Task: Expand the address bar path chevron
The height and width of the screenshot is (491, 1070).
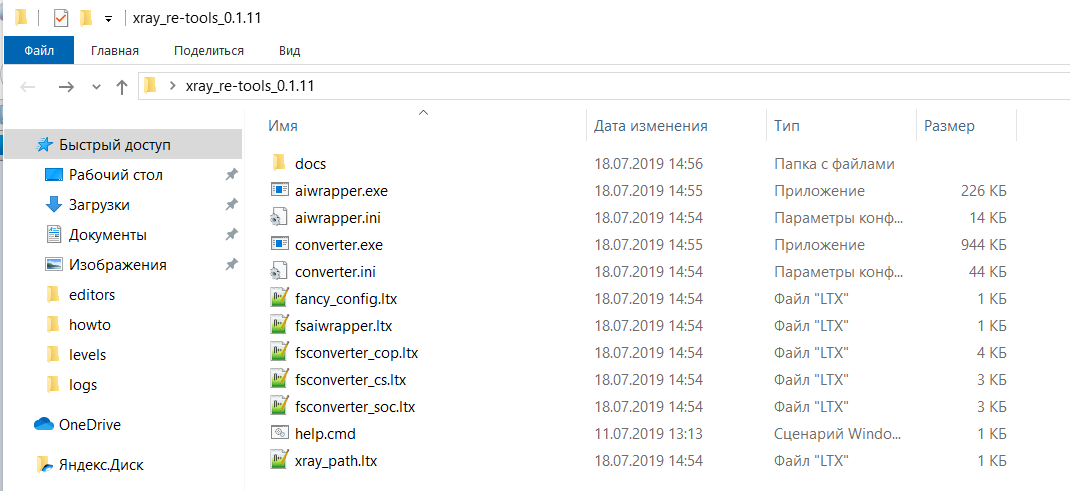Action: (172, 86)
